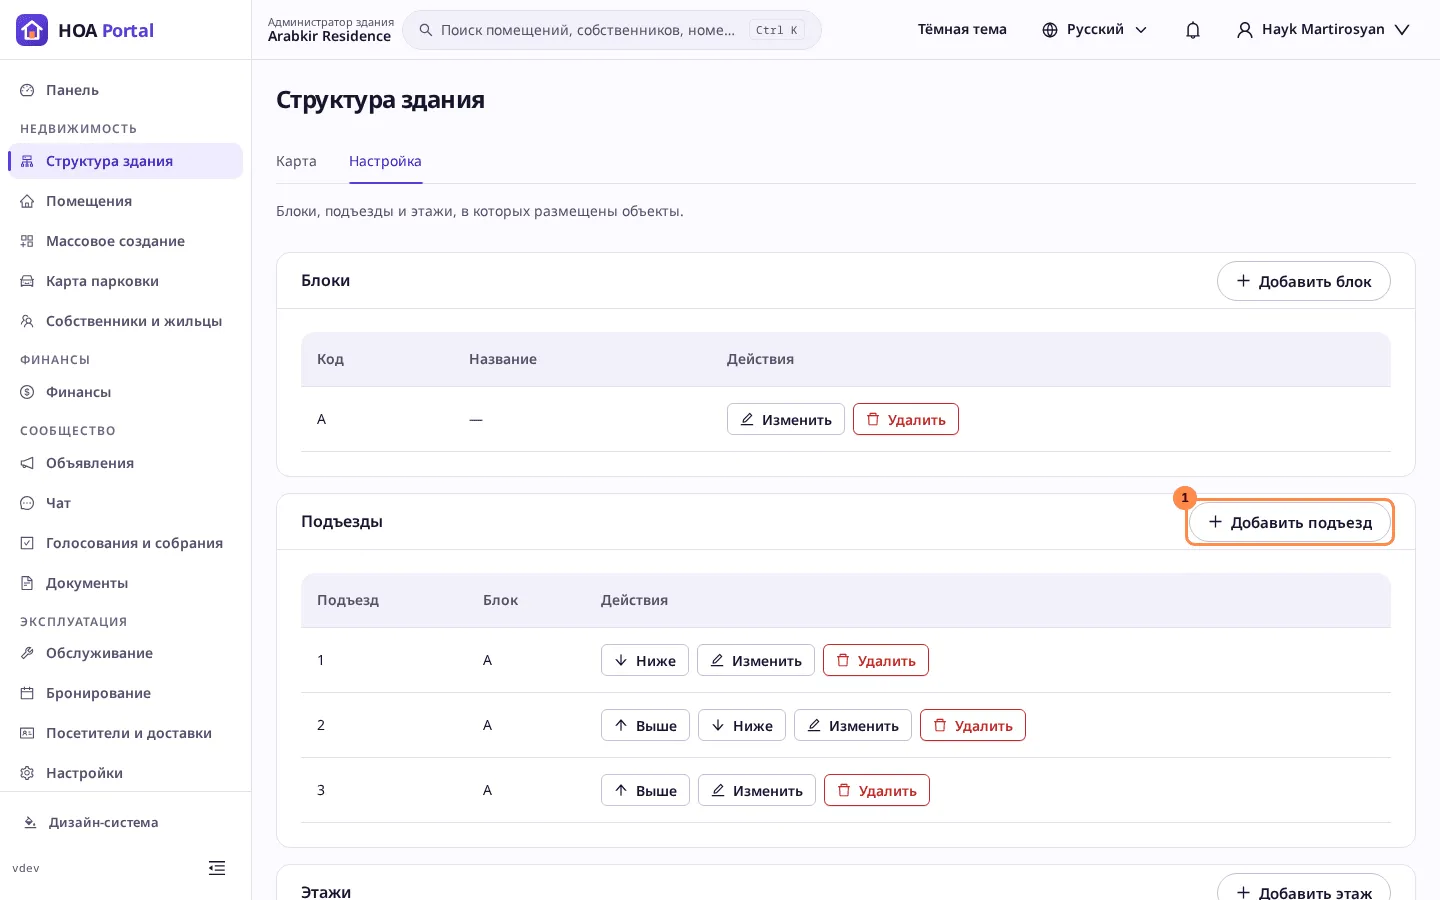Delete block A with Удалить

[x=906, y=420]
